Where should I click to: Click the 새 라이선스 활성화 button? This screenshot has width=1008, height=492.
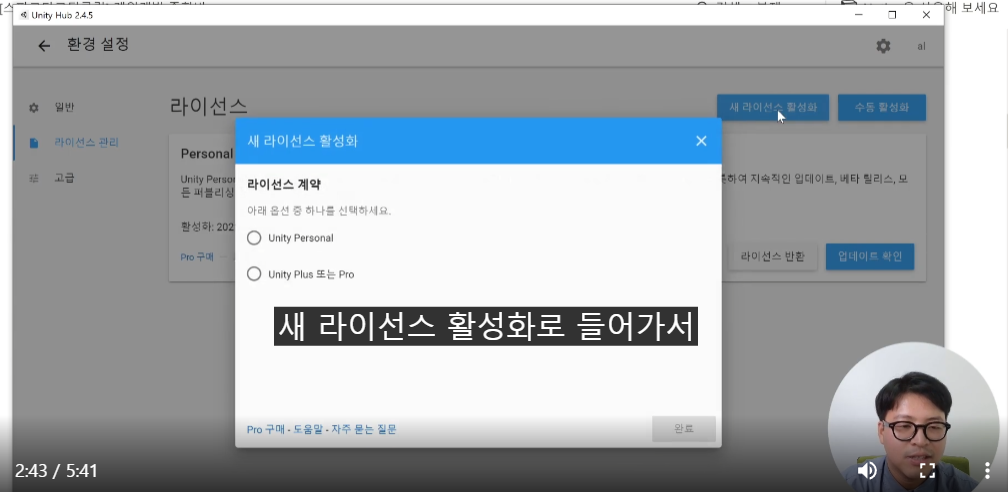[773, 107]
